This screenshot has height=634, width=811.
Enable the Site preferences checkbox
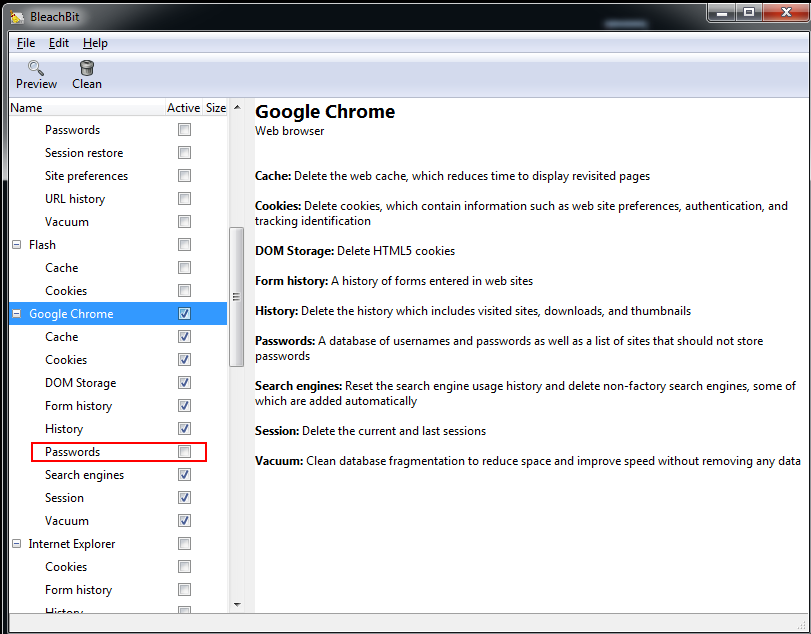(184, 176)
